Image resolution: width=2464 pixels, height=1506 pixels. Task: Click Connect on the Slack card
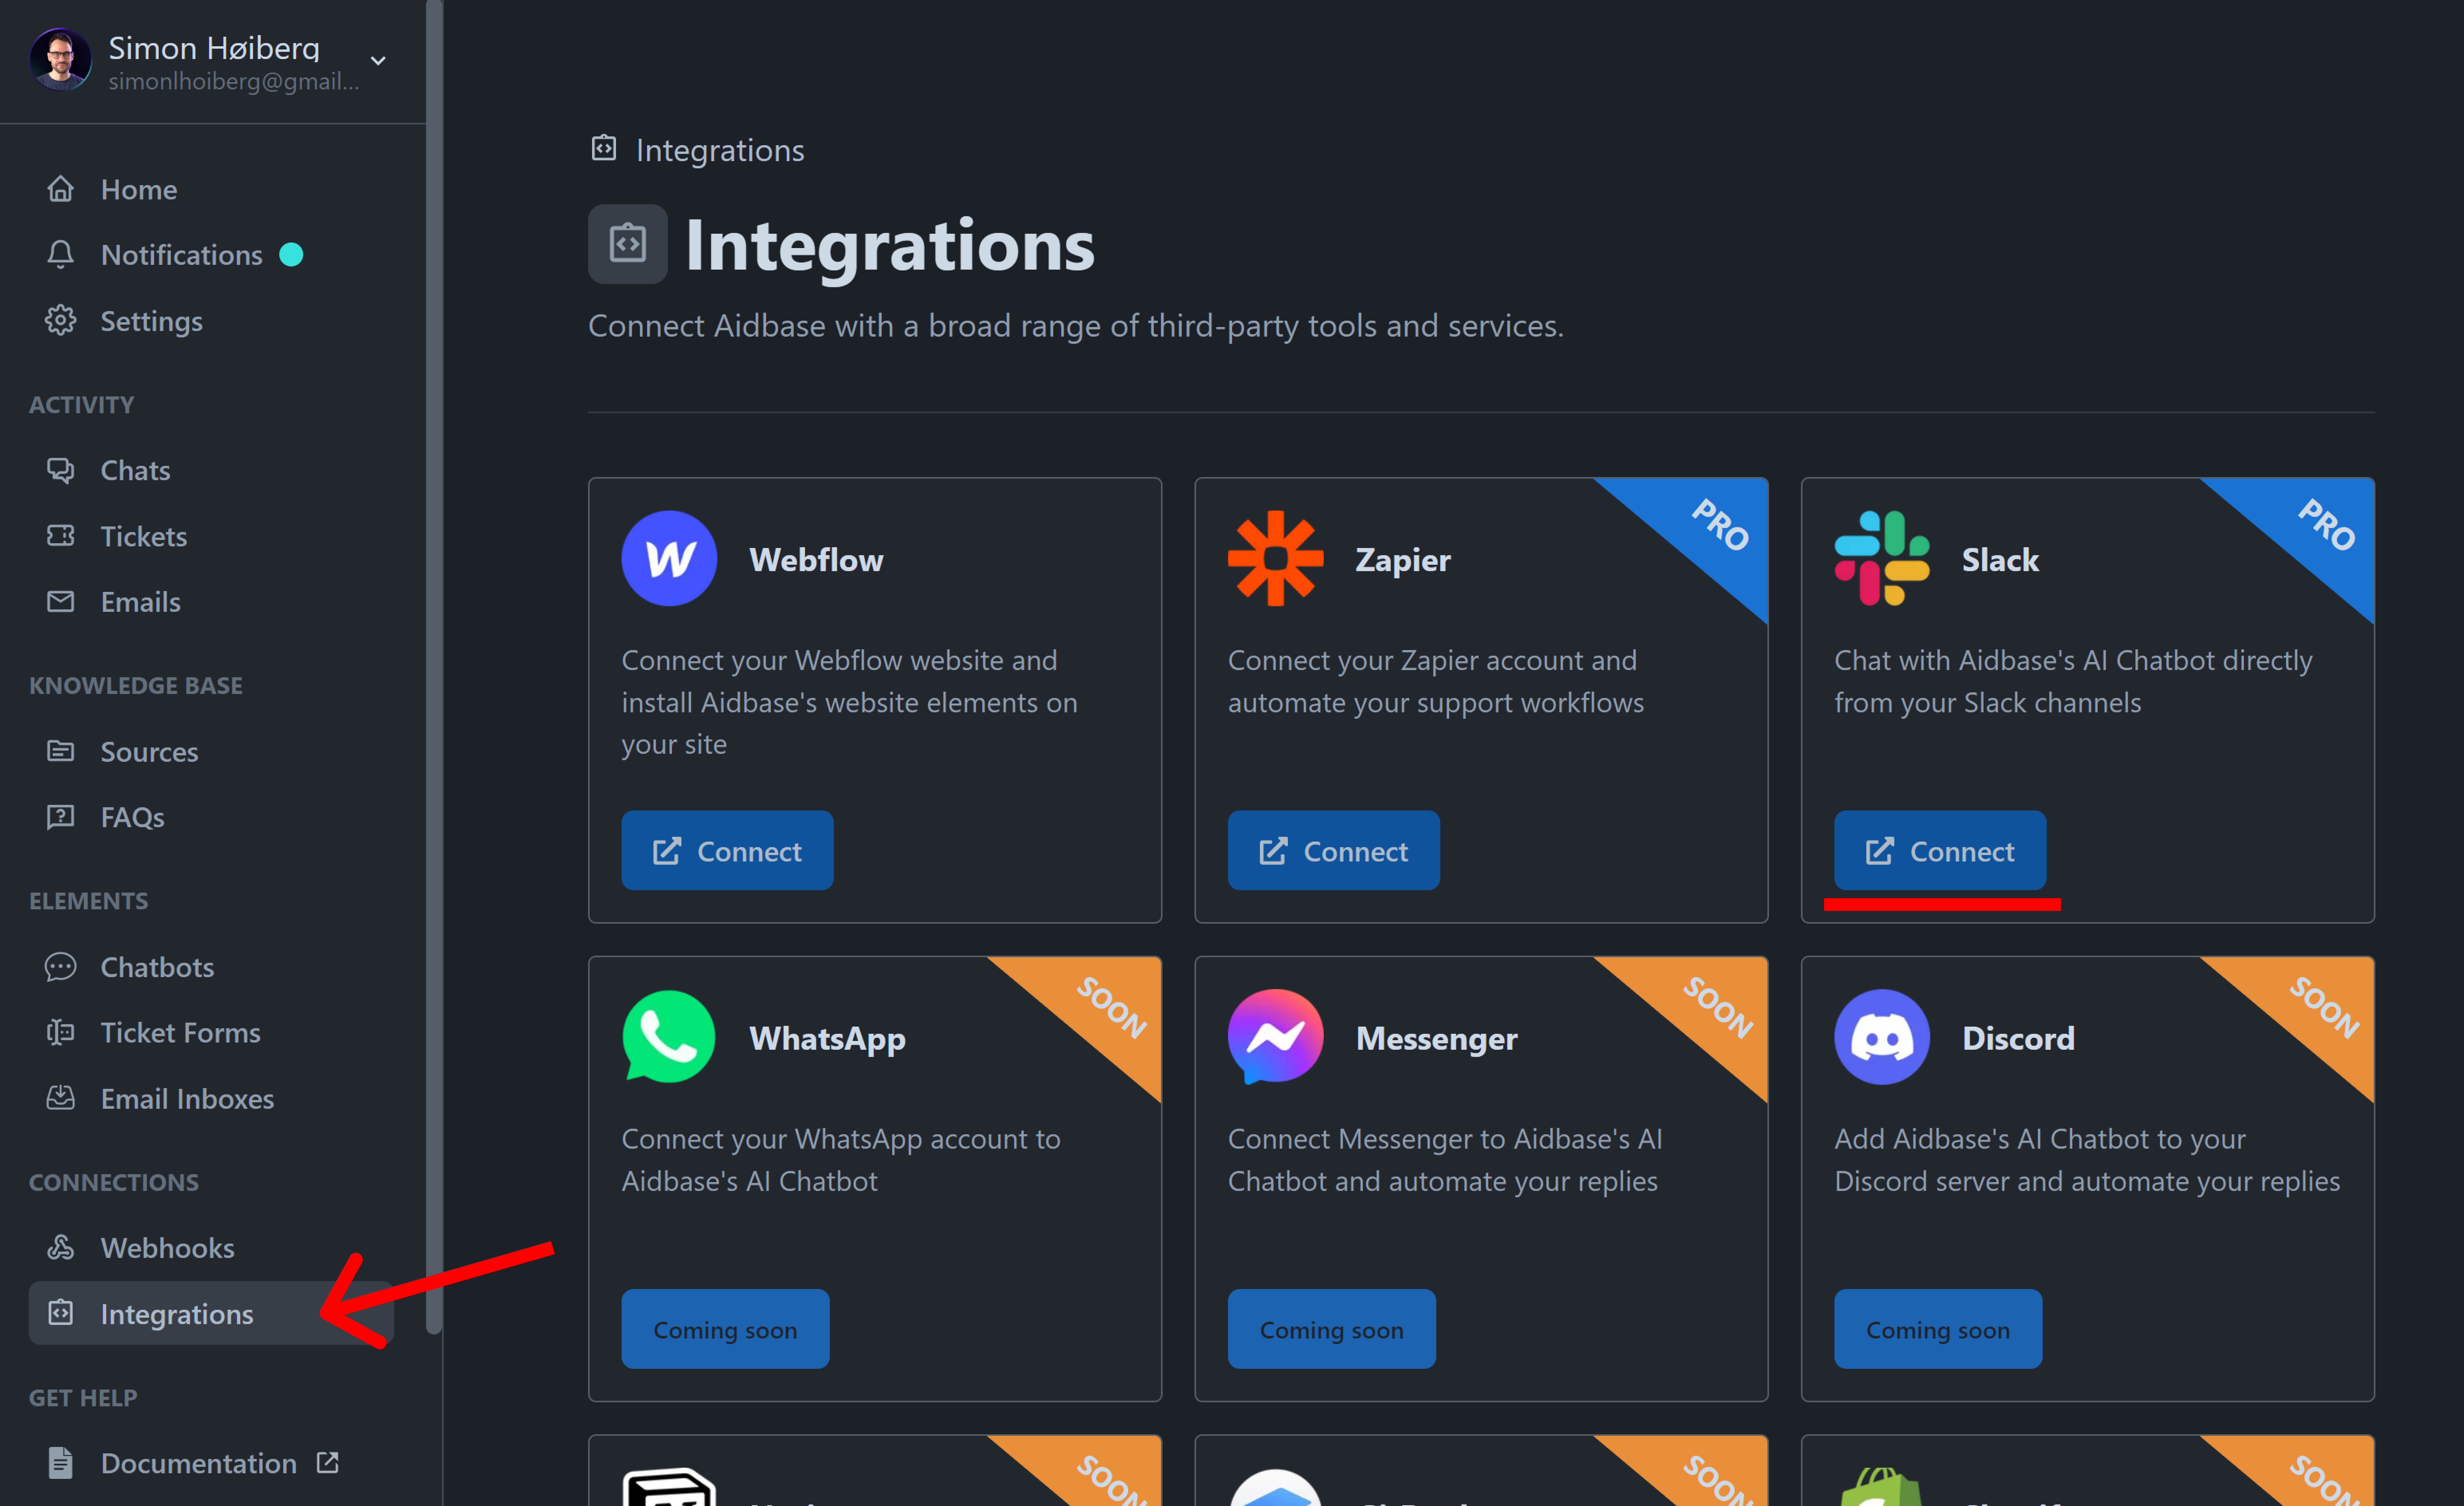pos(1939,850)
